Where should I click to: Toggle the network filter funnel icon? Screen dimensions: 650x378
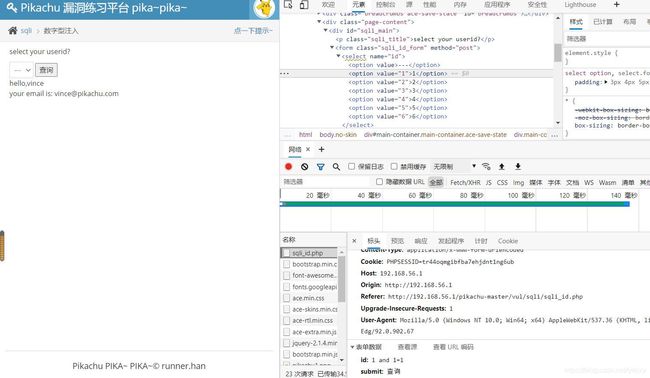(x=320, y=167)
